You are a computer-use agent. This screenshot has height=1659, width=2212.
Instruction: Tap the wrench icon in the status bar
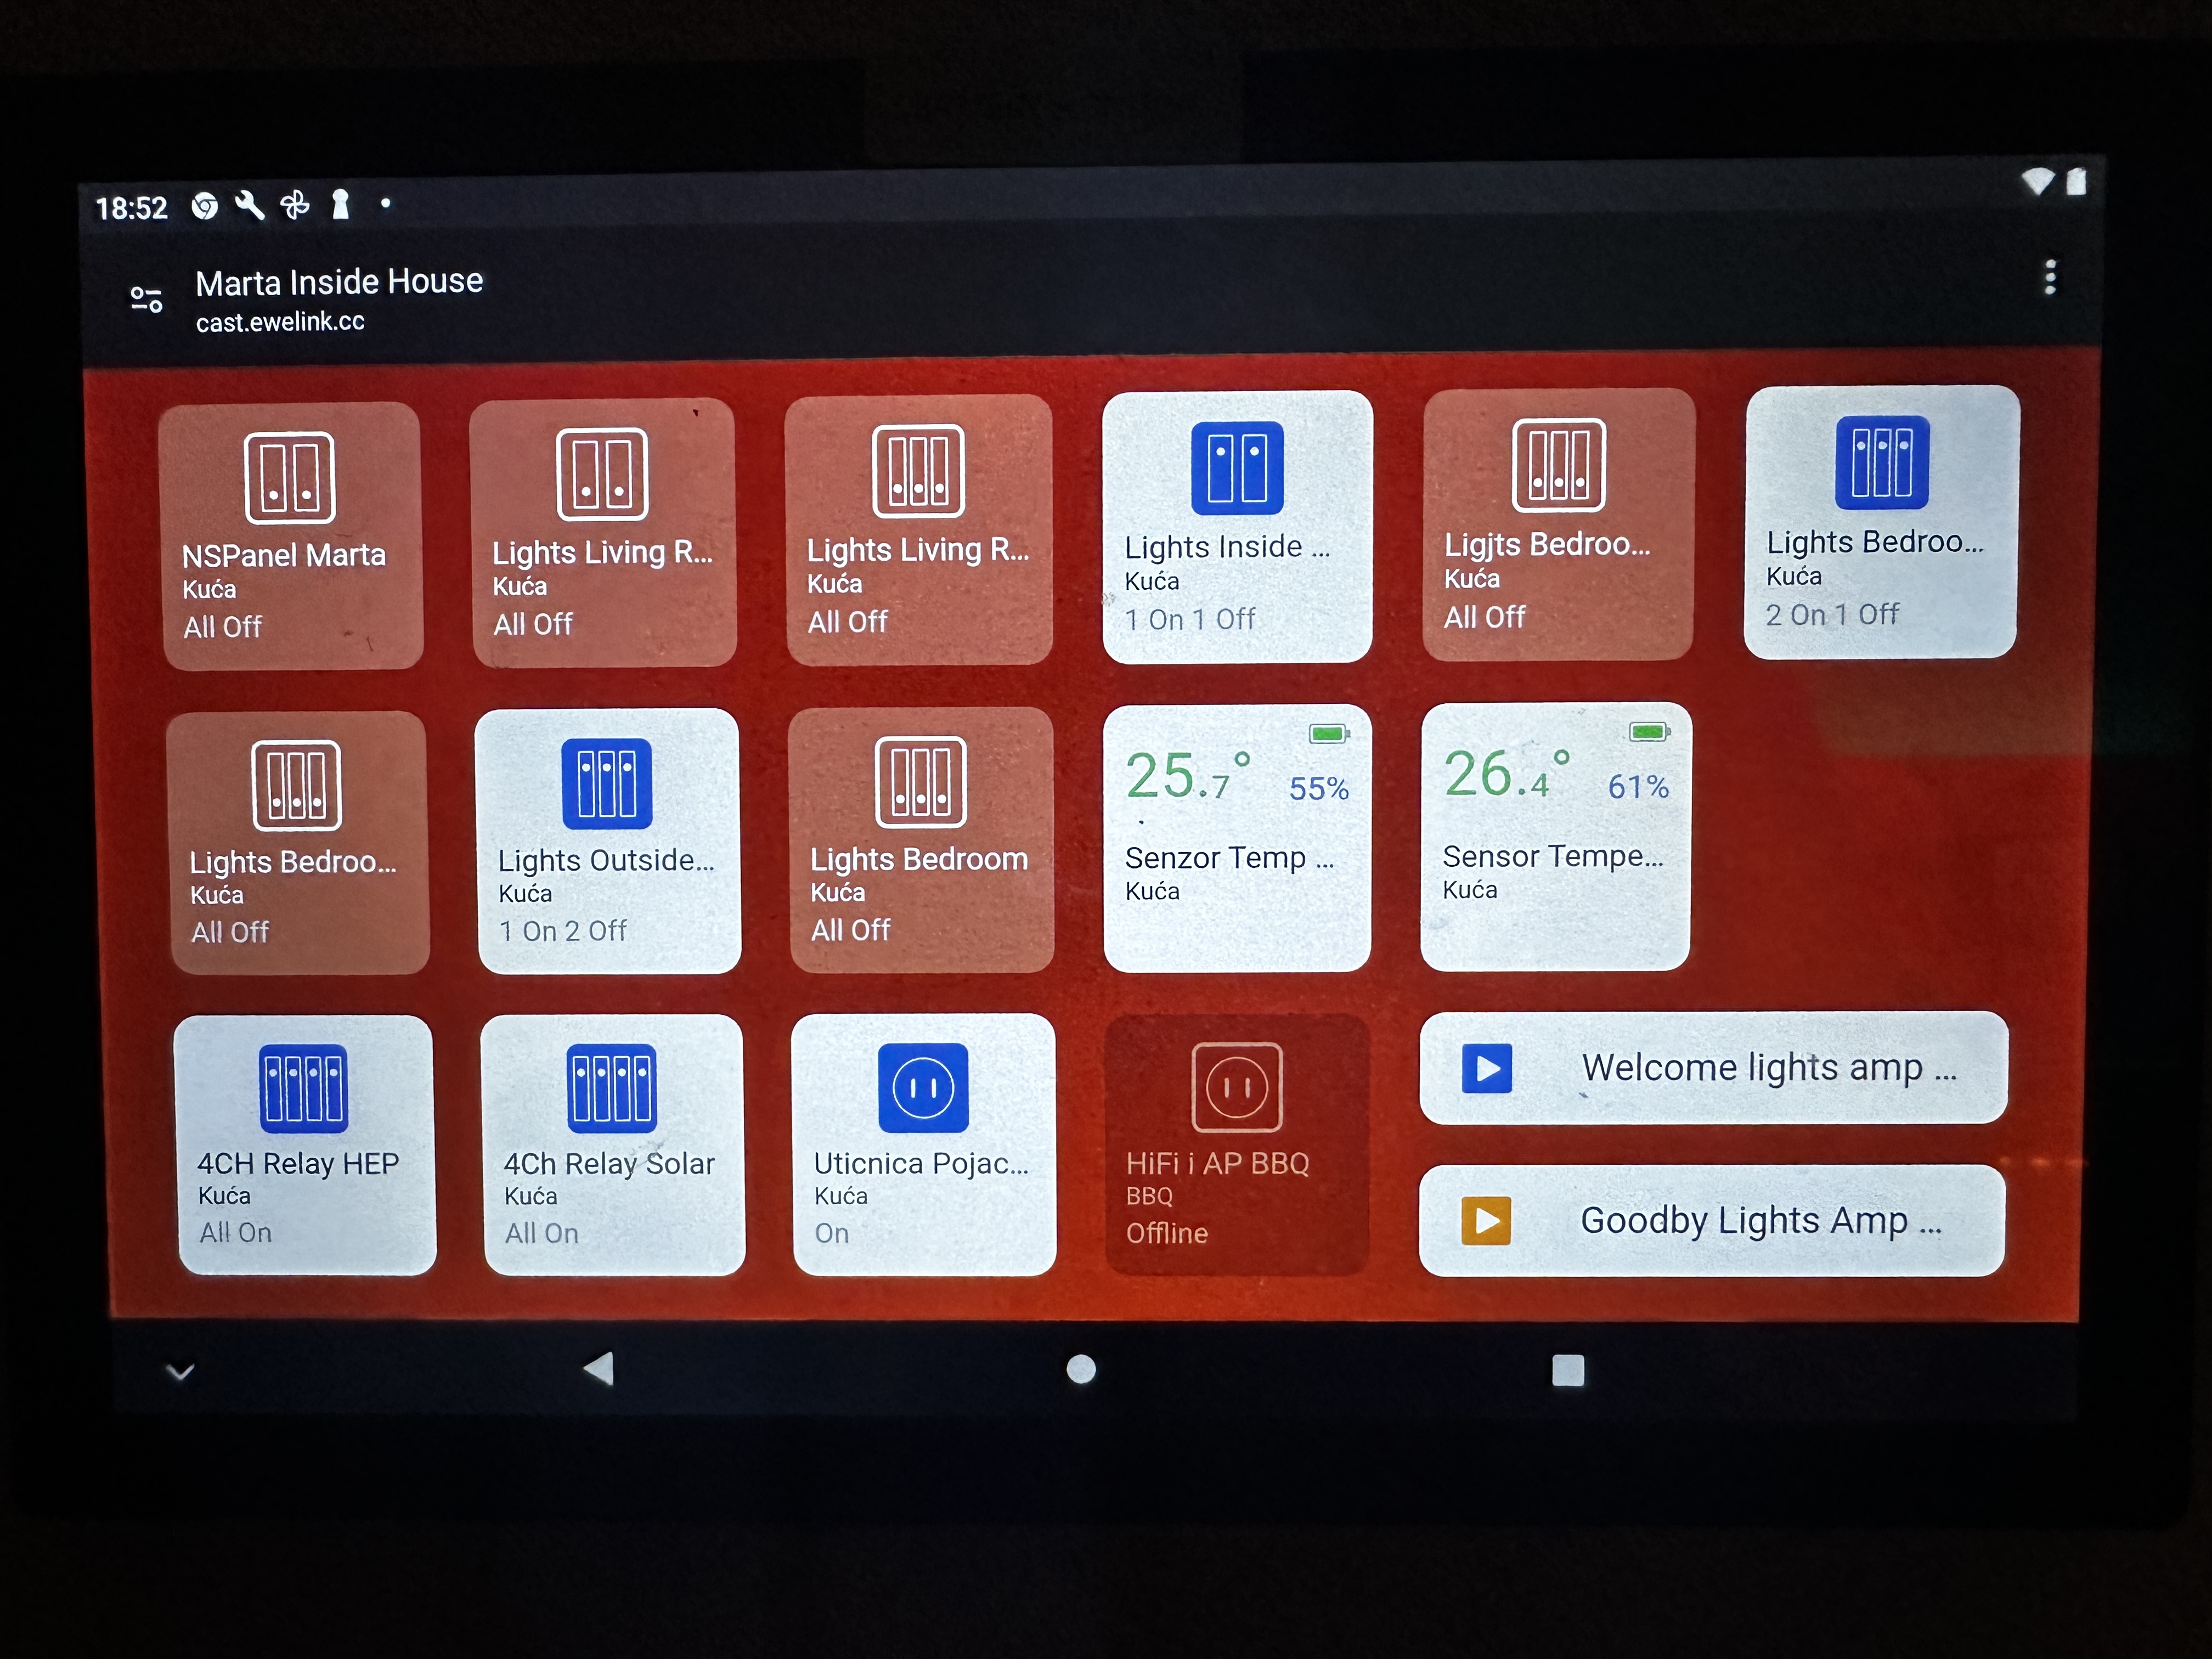click(x=249, y=205)
